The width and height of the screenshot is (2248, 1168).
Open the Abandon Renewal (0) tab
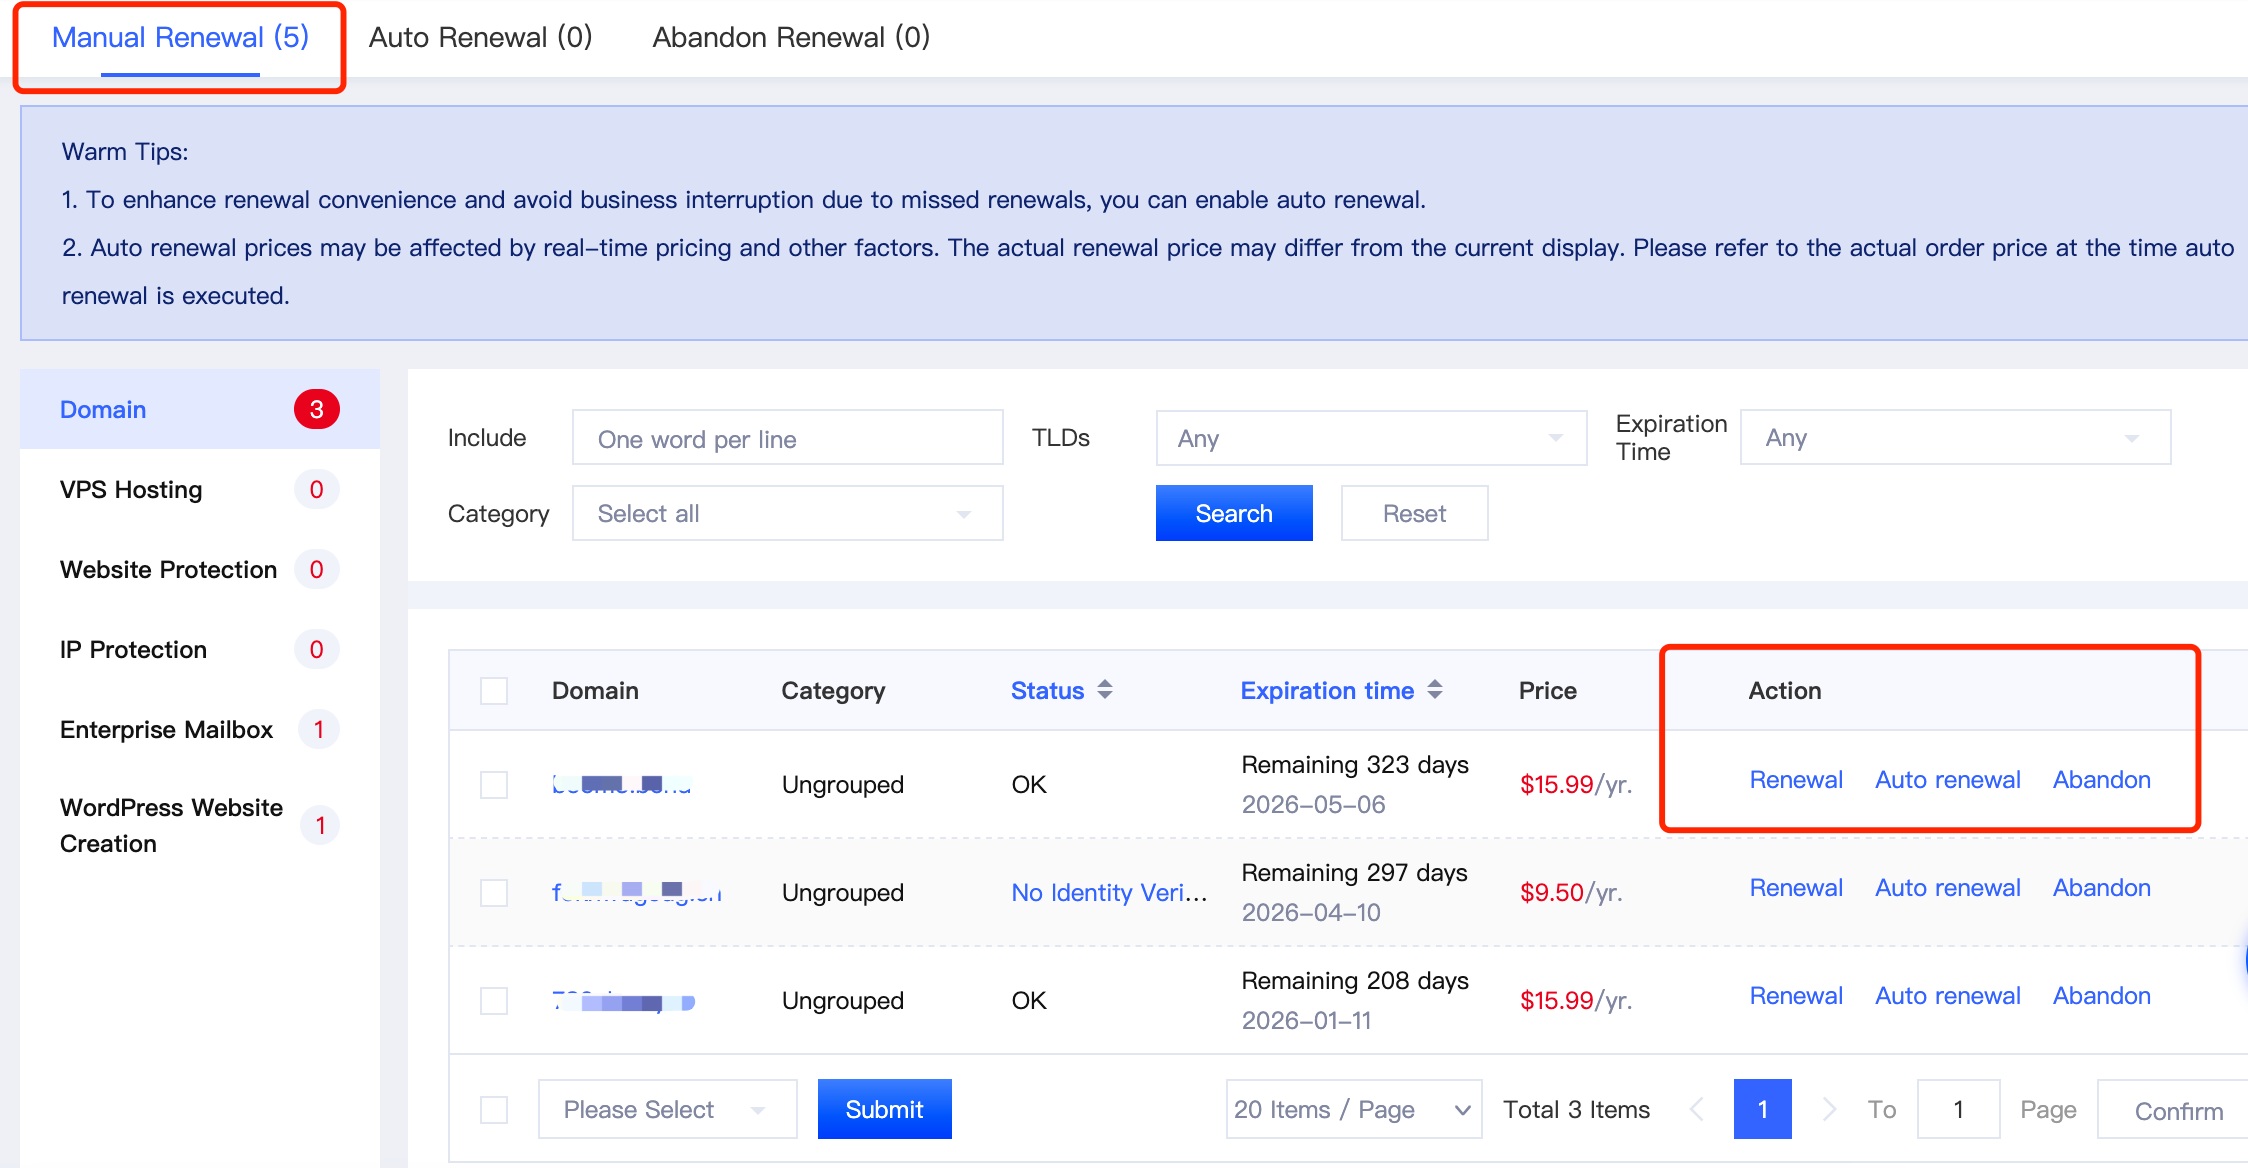[791, 38]
